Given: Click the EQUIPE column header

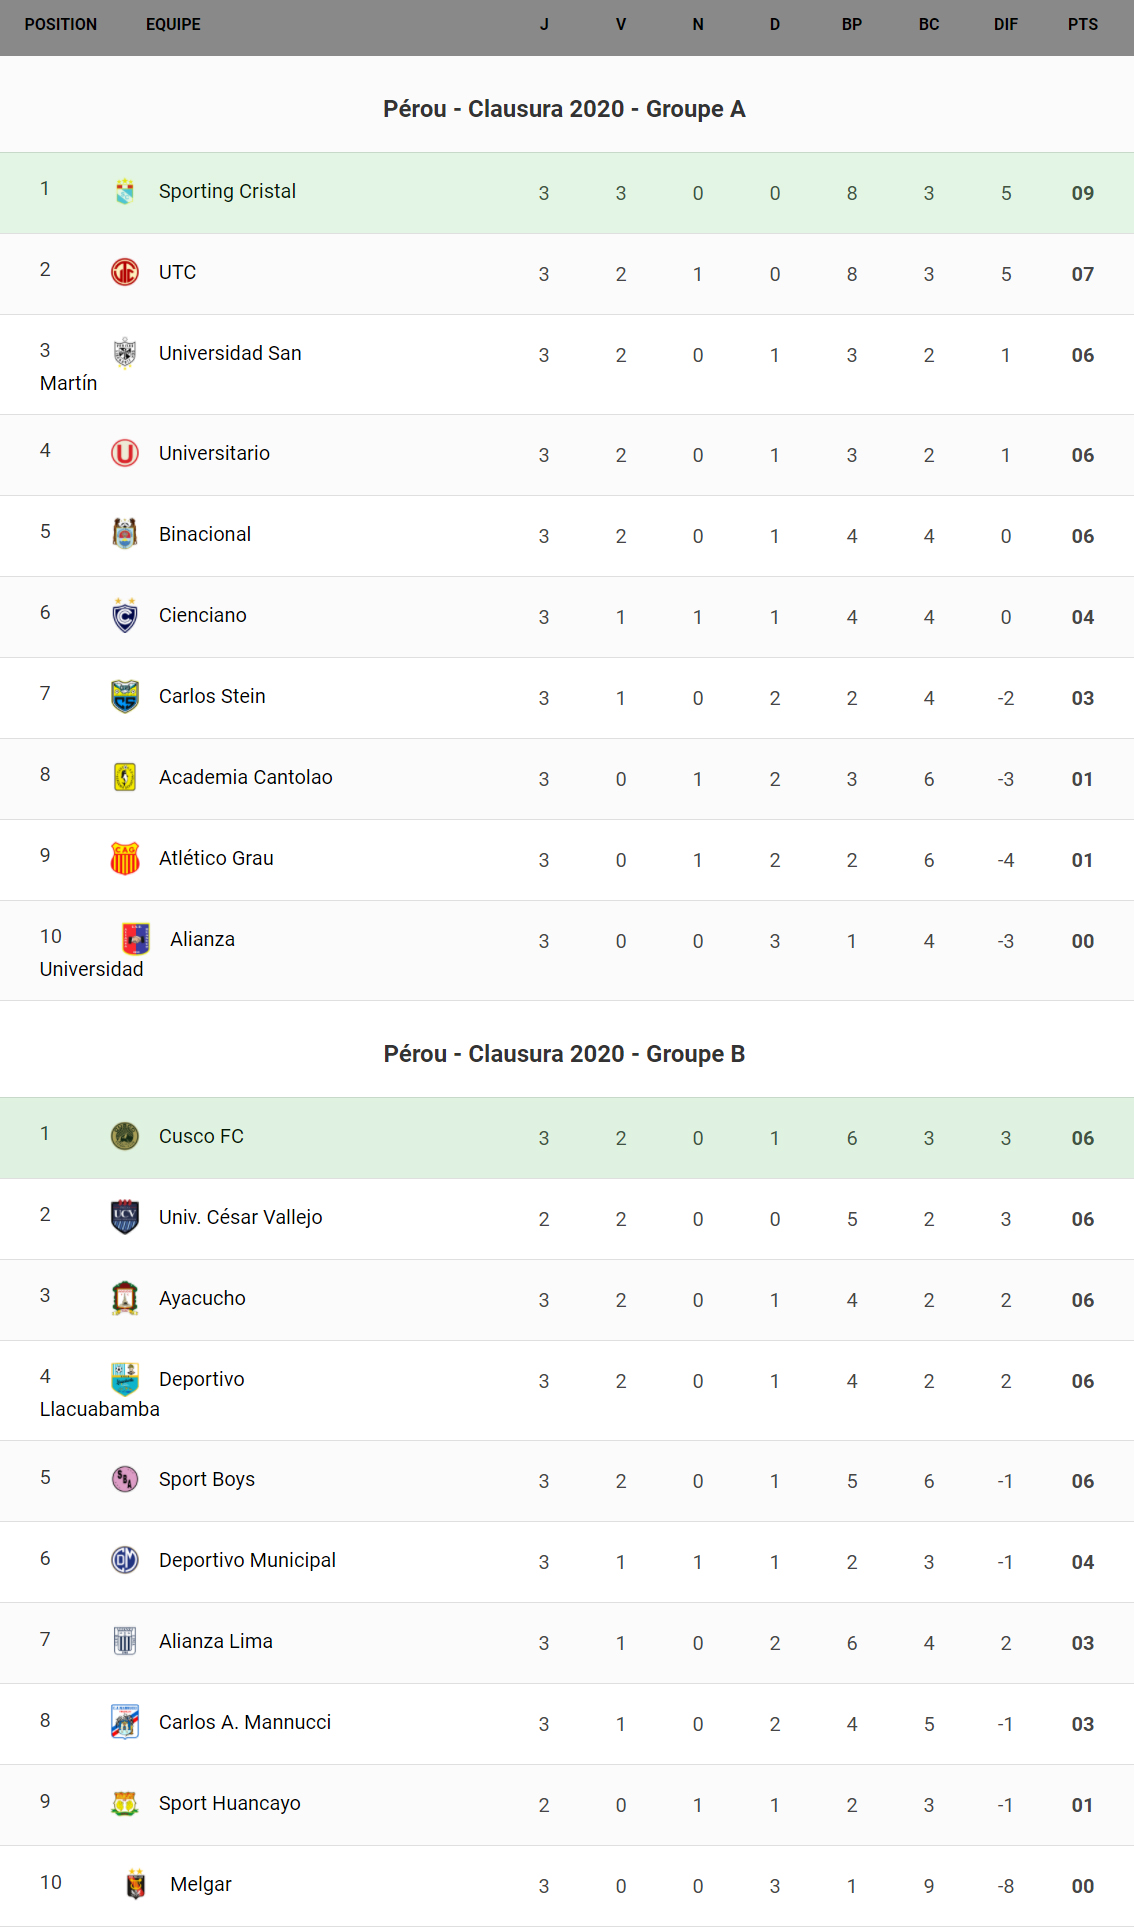Looking at the screenshot, I should [x=173, y=24].
